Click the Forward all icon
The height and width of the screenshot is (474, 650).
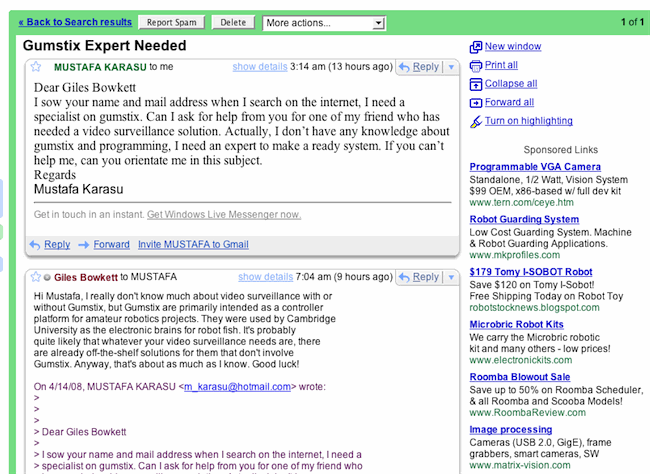click(476, 102)
